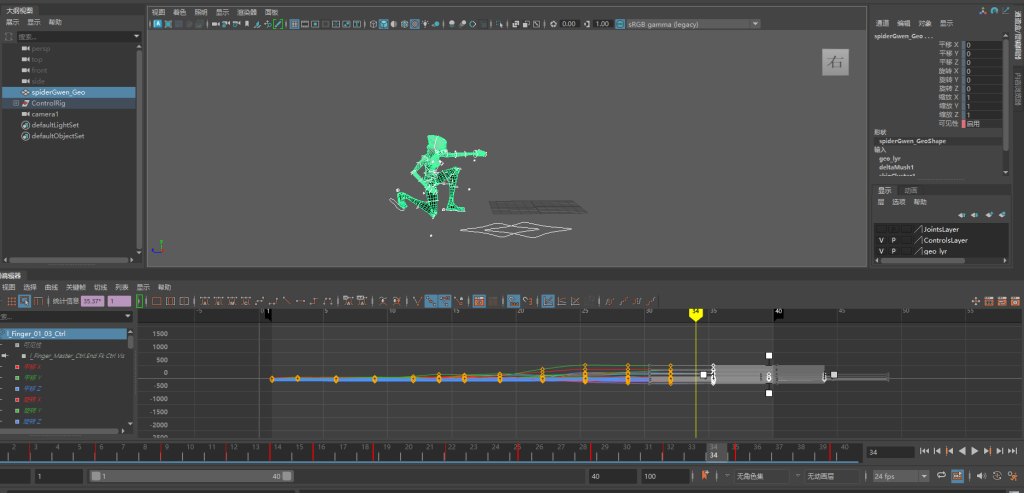1024x493 pixels.
Task: Toggle wireframe display cube icon
Action: [373, 24]
